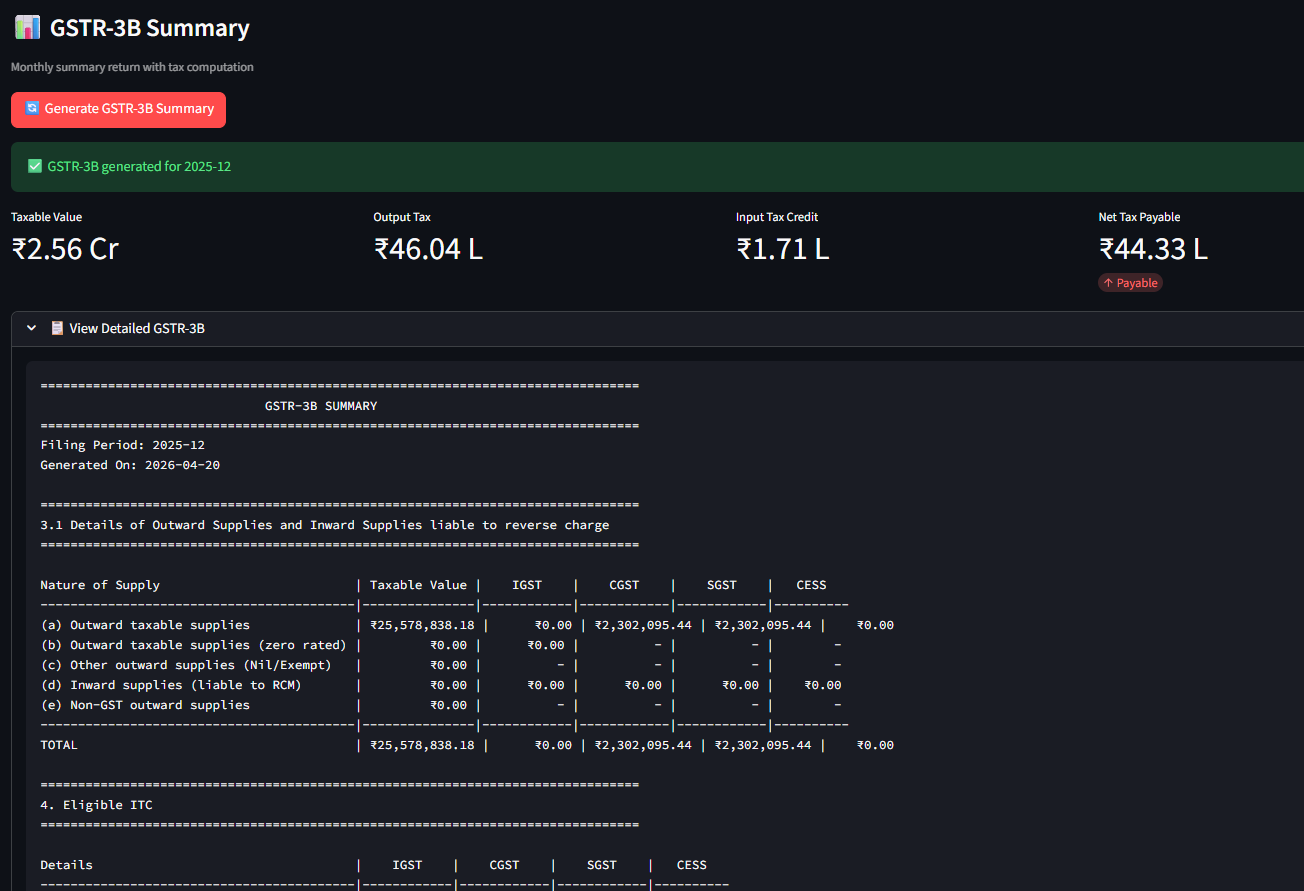Click the (b) Outward taxable supplies (zero rated) row
This screenshot has width=1304, height=891.
click(440, 645)
